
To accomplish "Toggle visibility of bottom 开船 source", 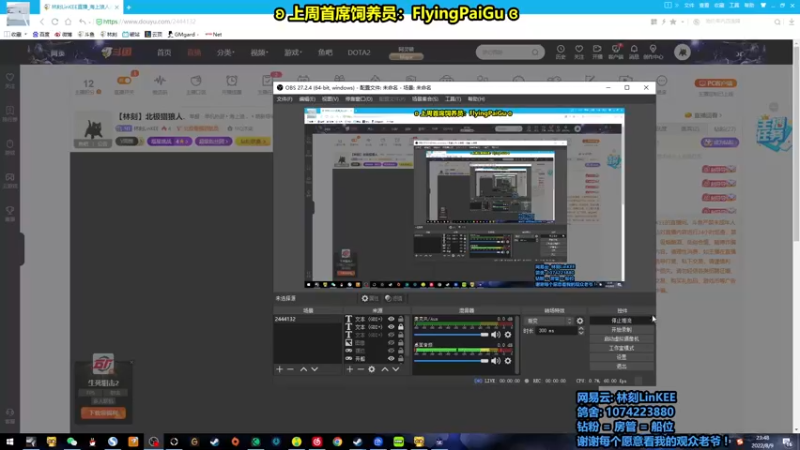I will 391,359.
